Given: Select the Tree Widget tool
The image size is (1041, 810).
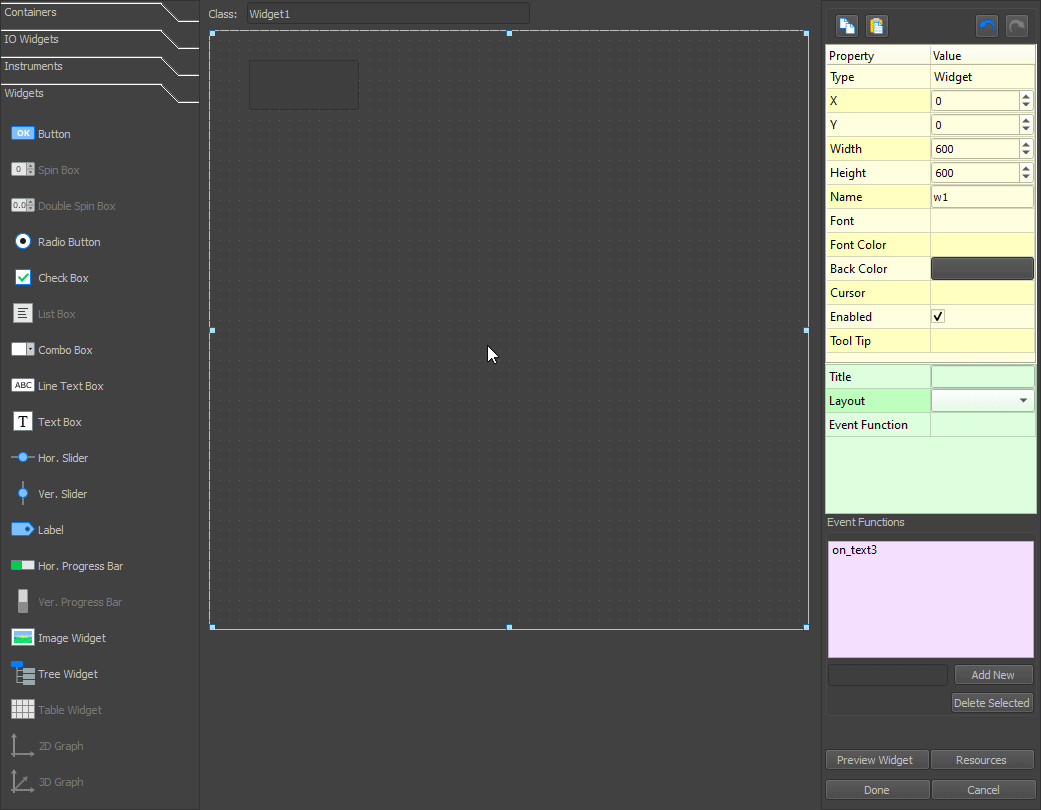Looking at the screenshot, I should coord(57,673).
